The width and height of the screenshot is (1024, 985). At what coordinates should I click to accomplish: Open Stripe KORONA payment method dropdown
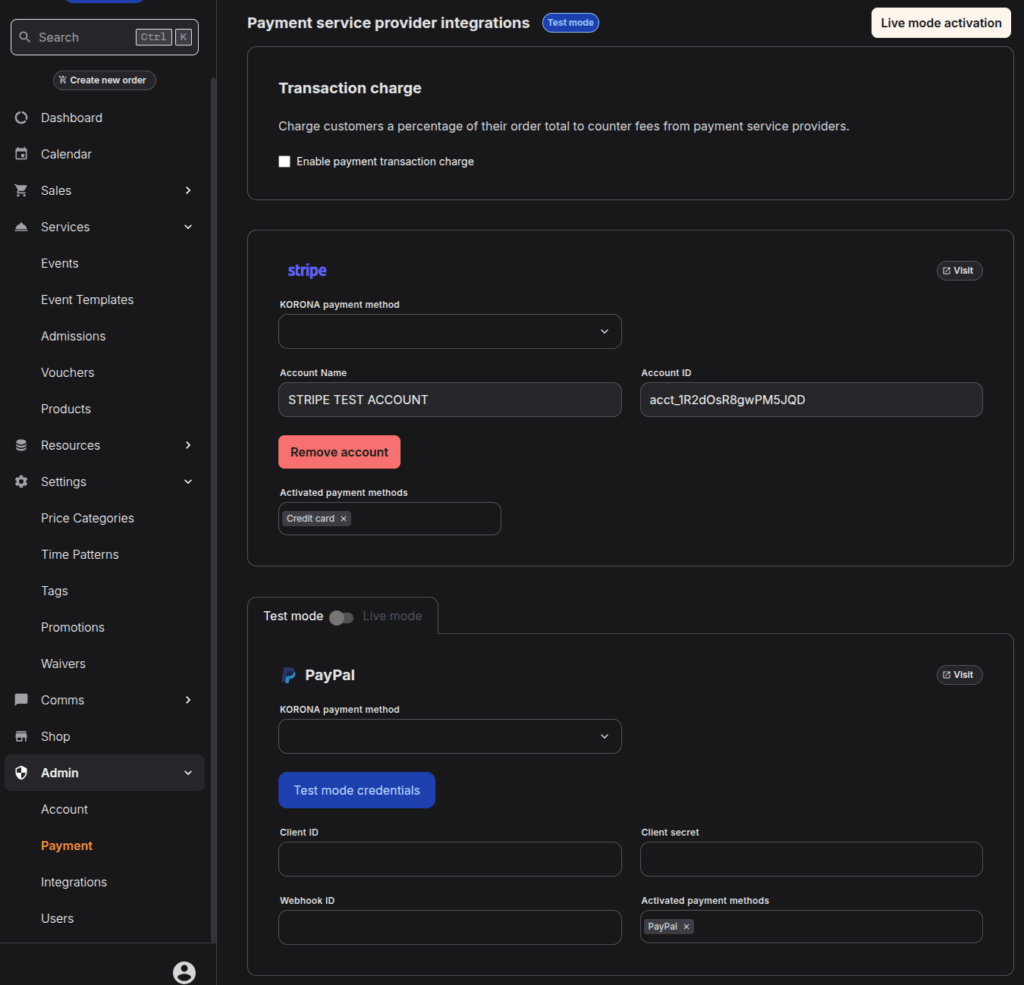point(450,332)
